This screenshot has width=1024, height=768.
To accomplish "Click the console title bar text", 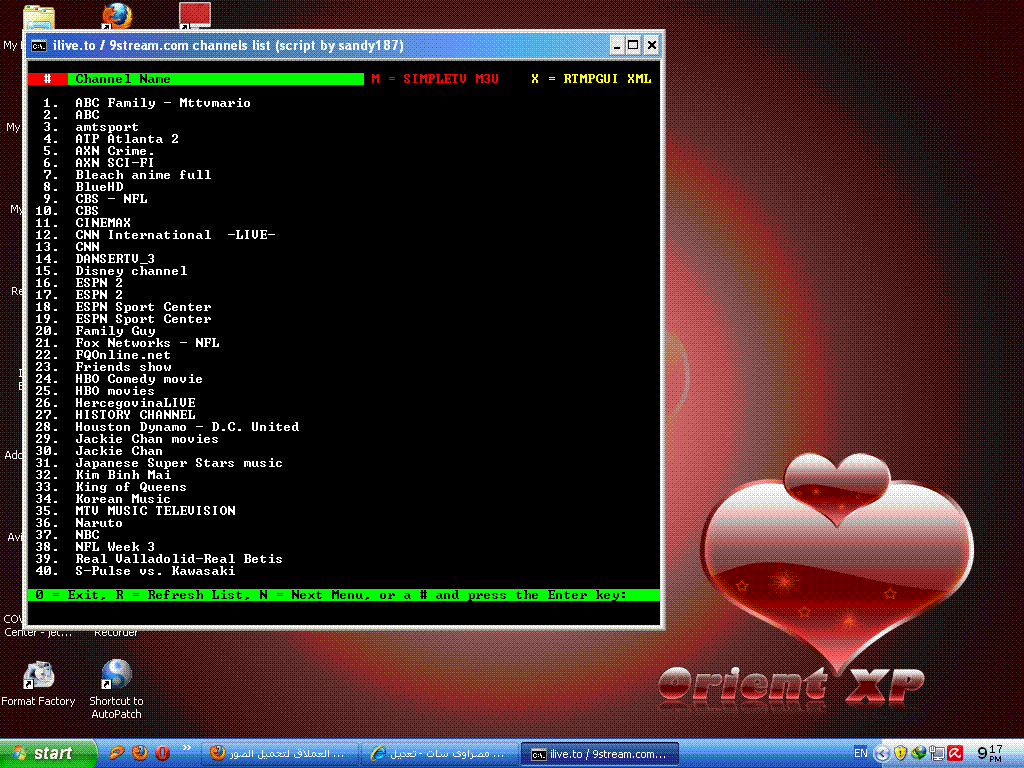I will click(228, 46).
